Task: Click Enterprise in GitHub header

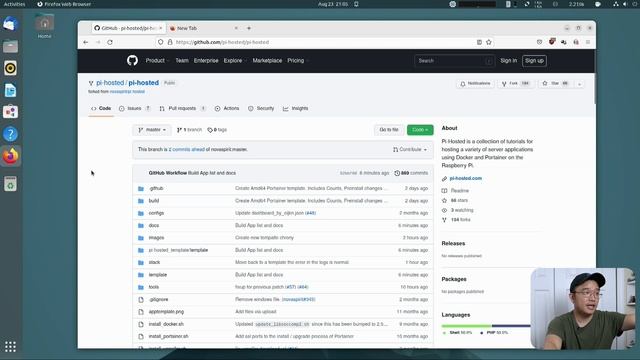Action: 206,60
